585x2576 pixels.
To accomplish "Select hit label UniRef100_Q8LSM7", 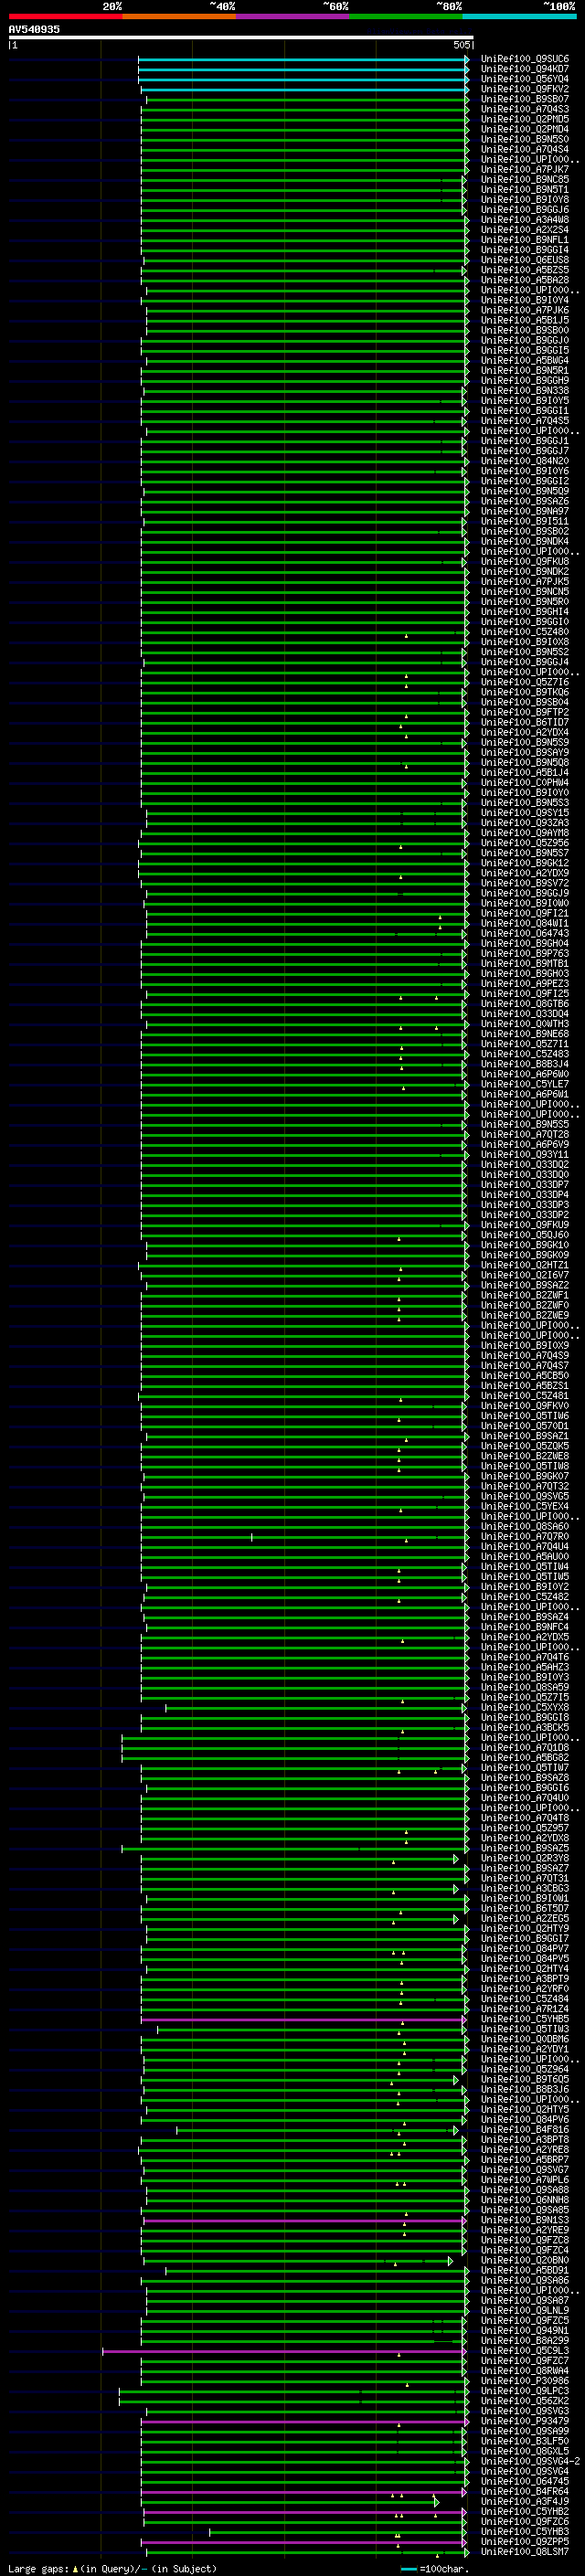I will 524,2552.
